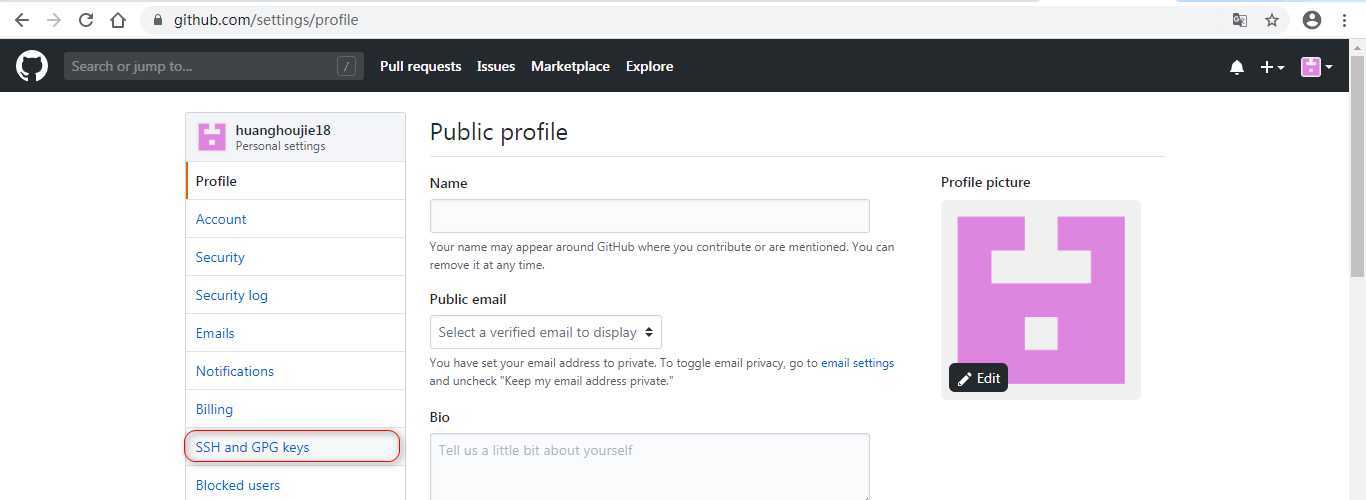Image resolution: width=1366 pixels, height=500 pixels.
Task: Go to the browser home icon
Action: [x=118, y=20]
